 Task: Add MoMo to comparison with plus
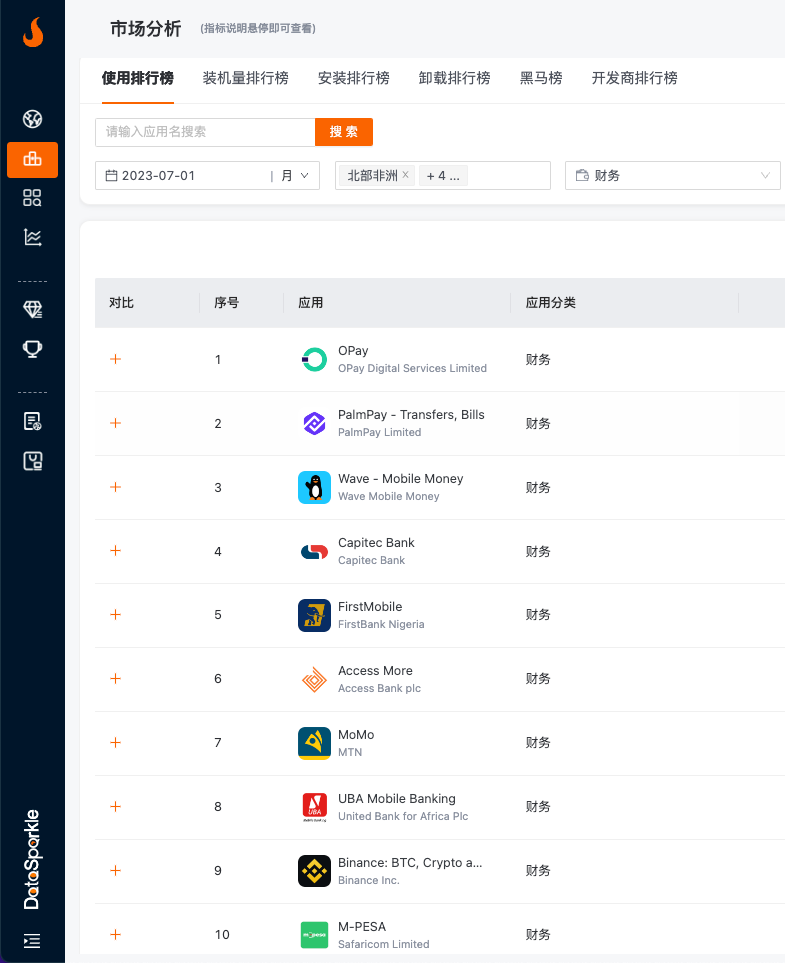115,743
